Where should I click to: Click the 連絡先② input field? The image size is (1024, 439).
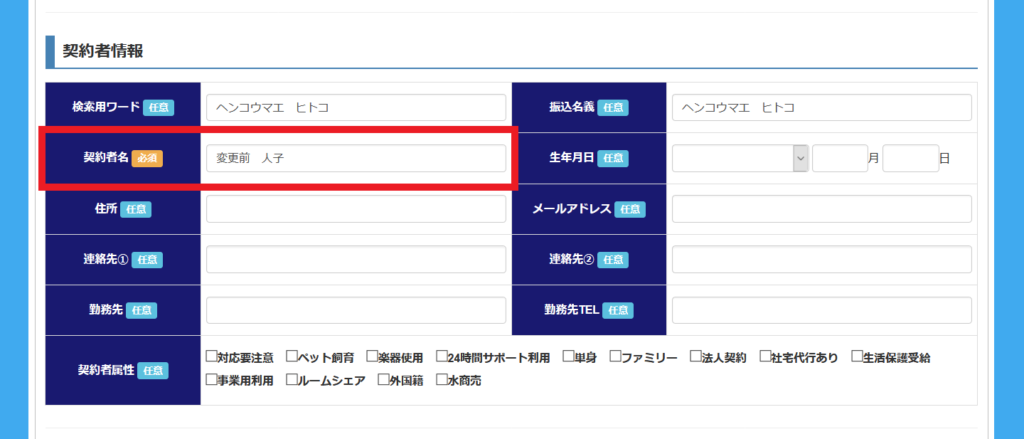822,259
